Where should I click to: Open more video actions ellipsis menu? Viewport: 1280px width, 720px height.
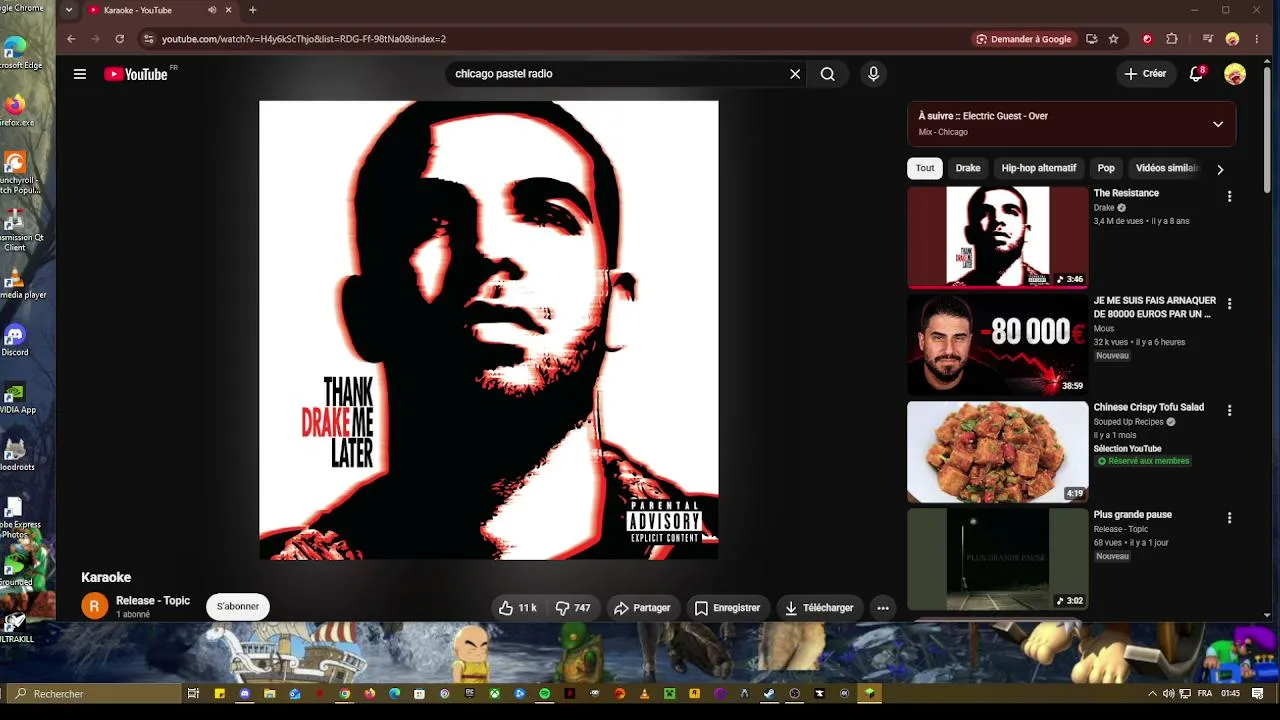(x=883, y=608)
